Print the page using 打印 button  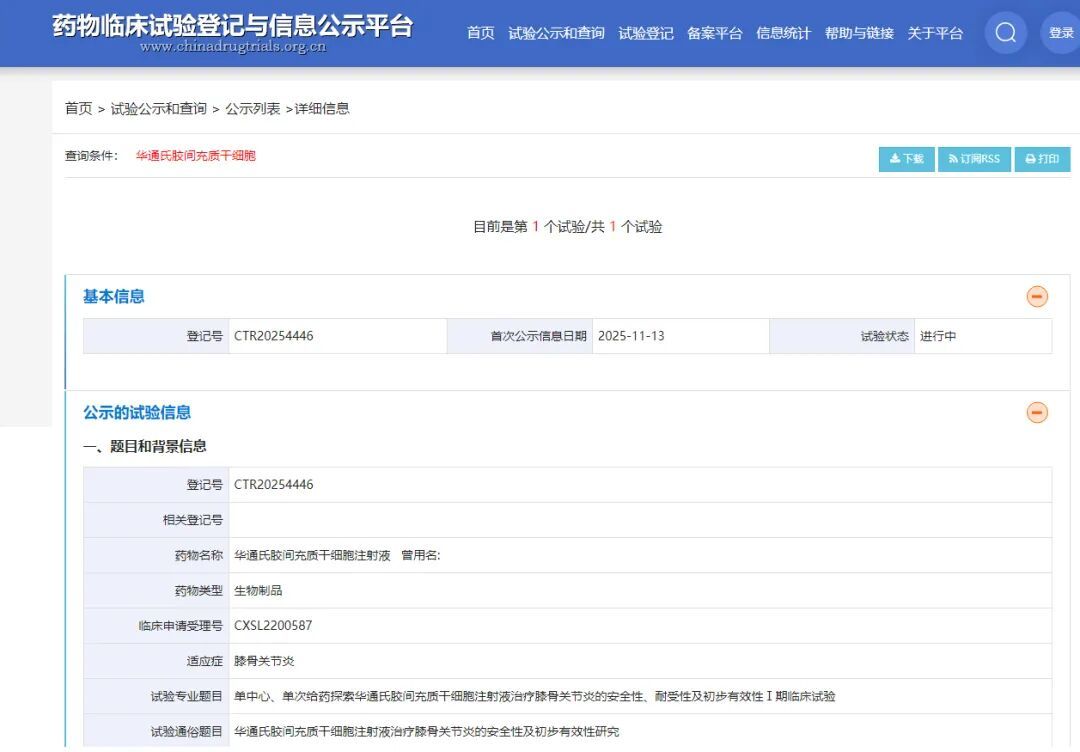1042,159
